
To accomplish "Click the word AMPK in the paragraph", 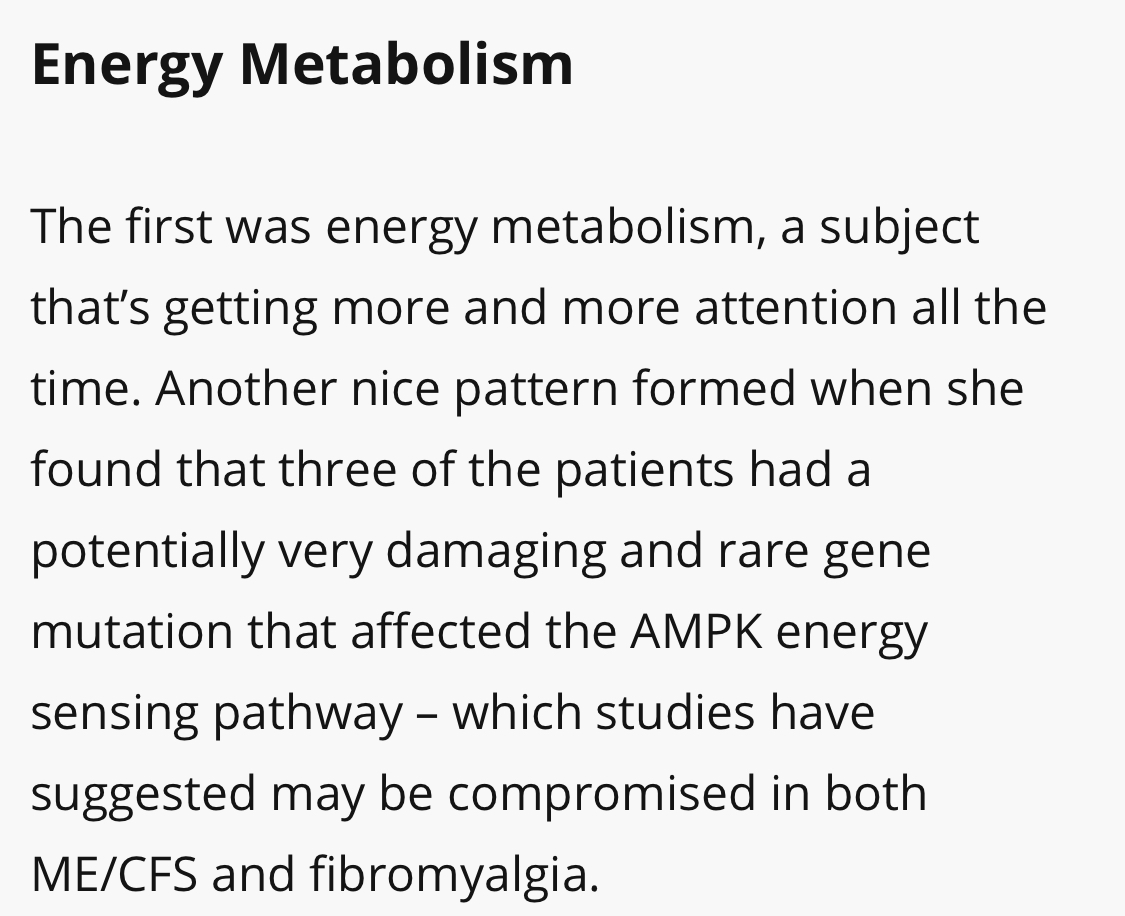I will point(696,631).
